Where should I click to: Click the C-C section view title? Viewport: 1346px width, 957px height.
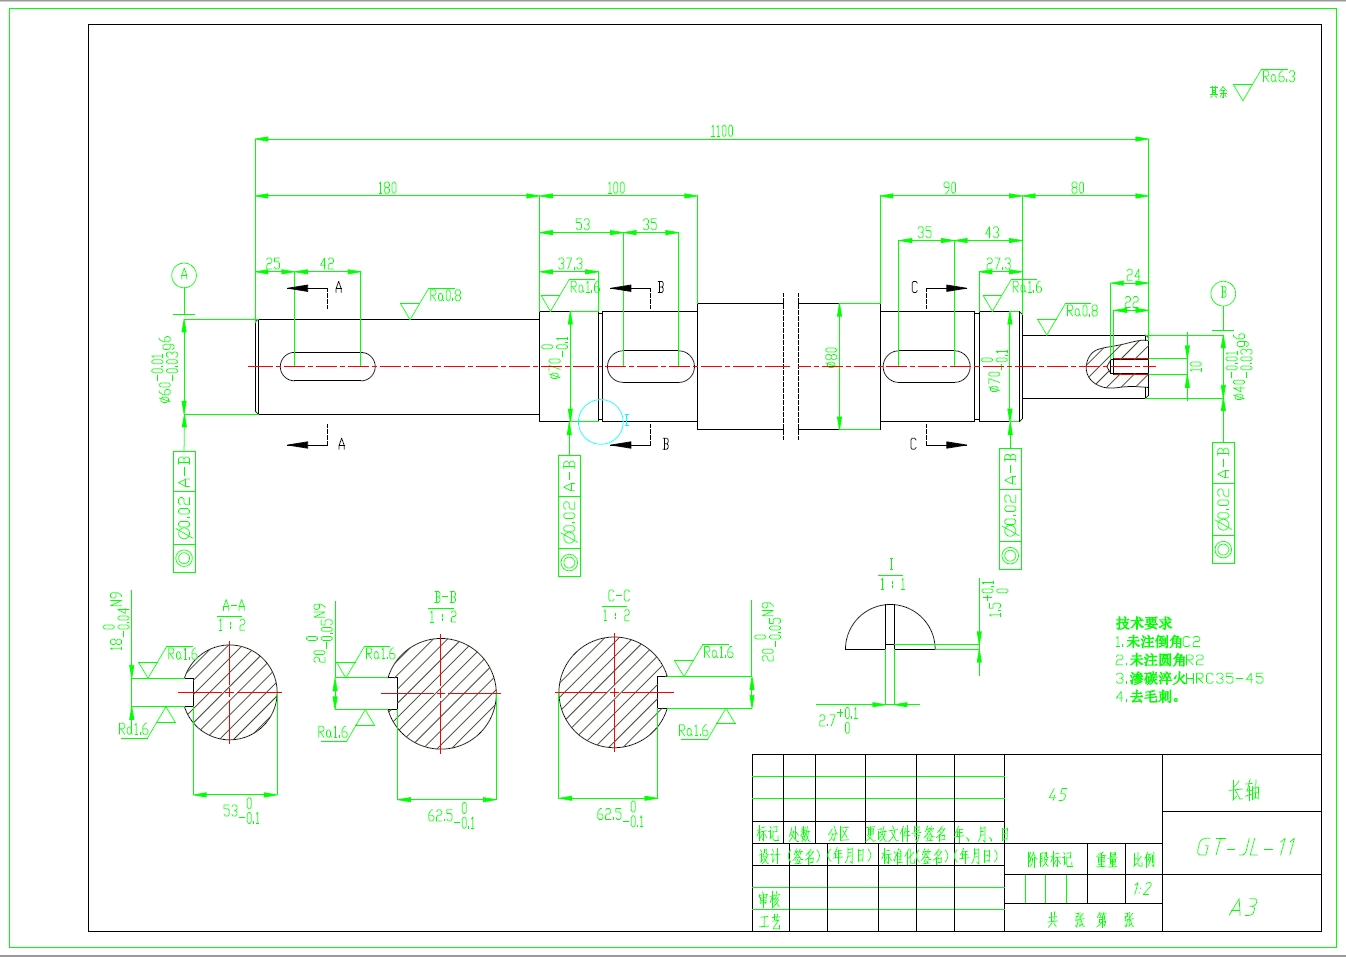[619, 597]
